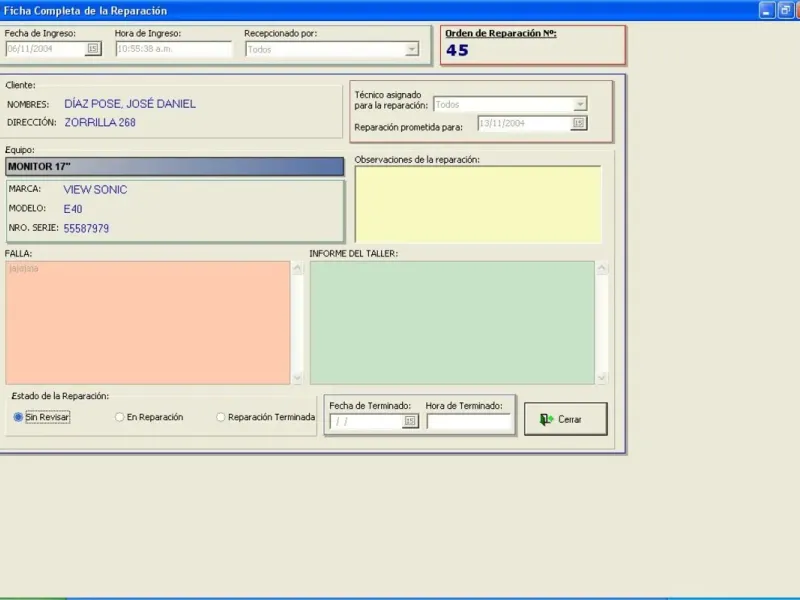Click the yellow Observaciones de la reparación box
This screenshot has height=600, width=800.
pyautogui.click(x=478, y=204)
